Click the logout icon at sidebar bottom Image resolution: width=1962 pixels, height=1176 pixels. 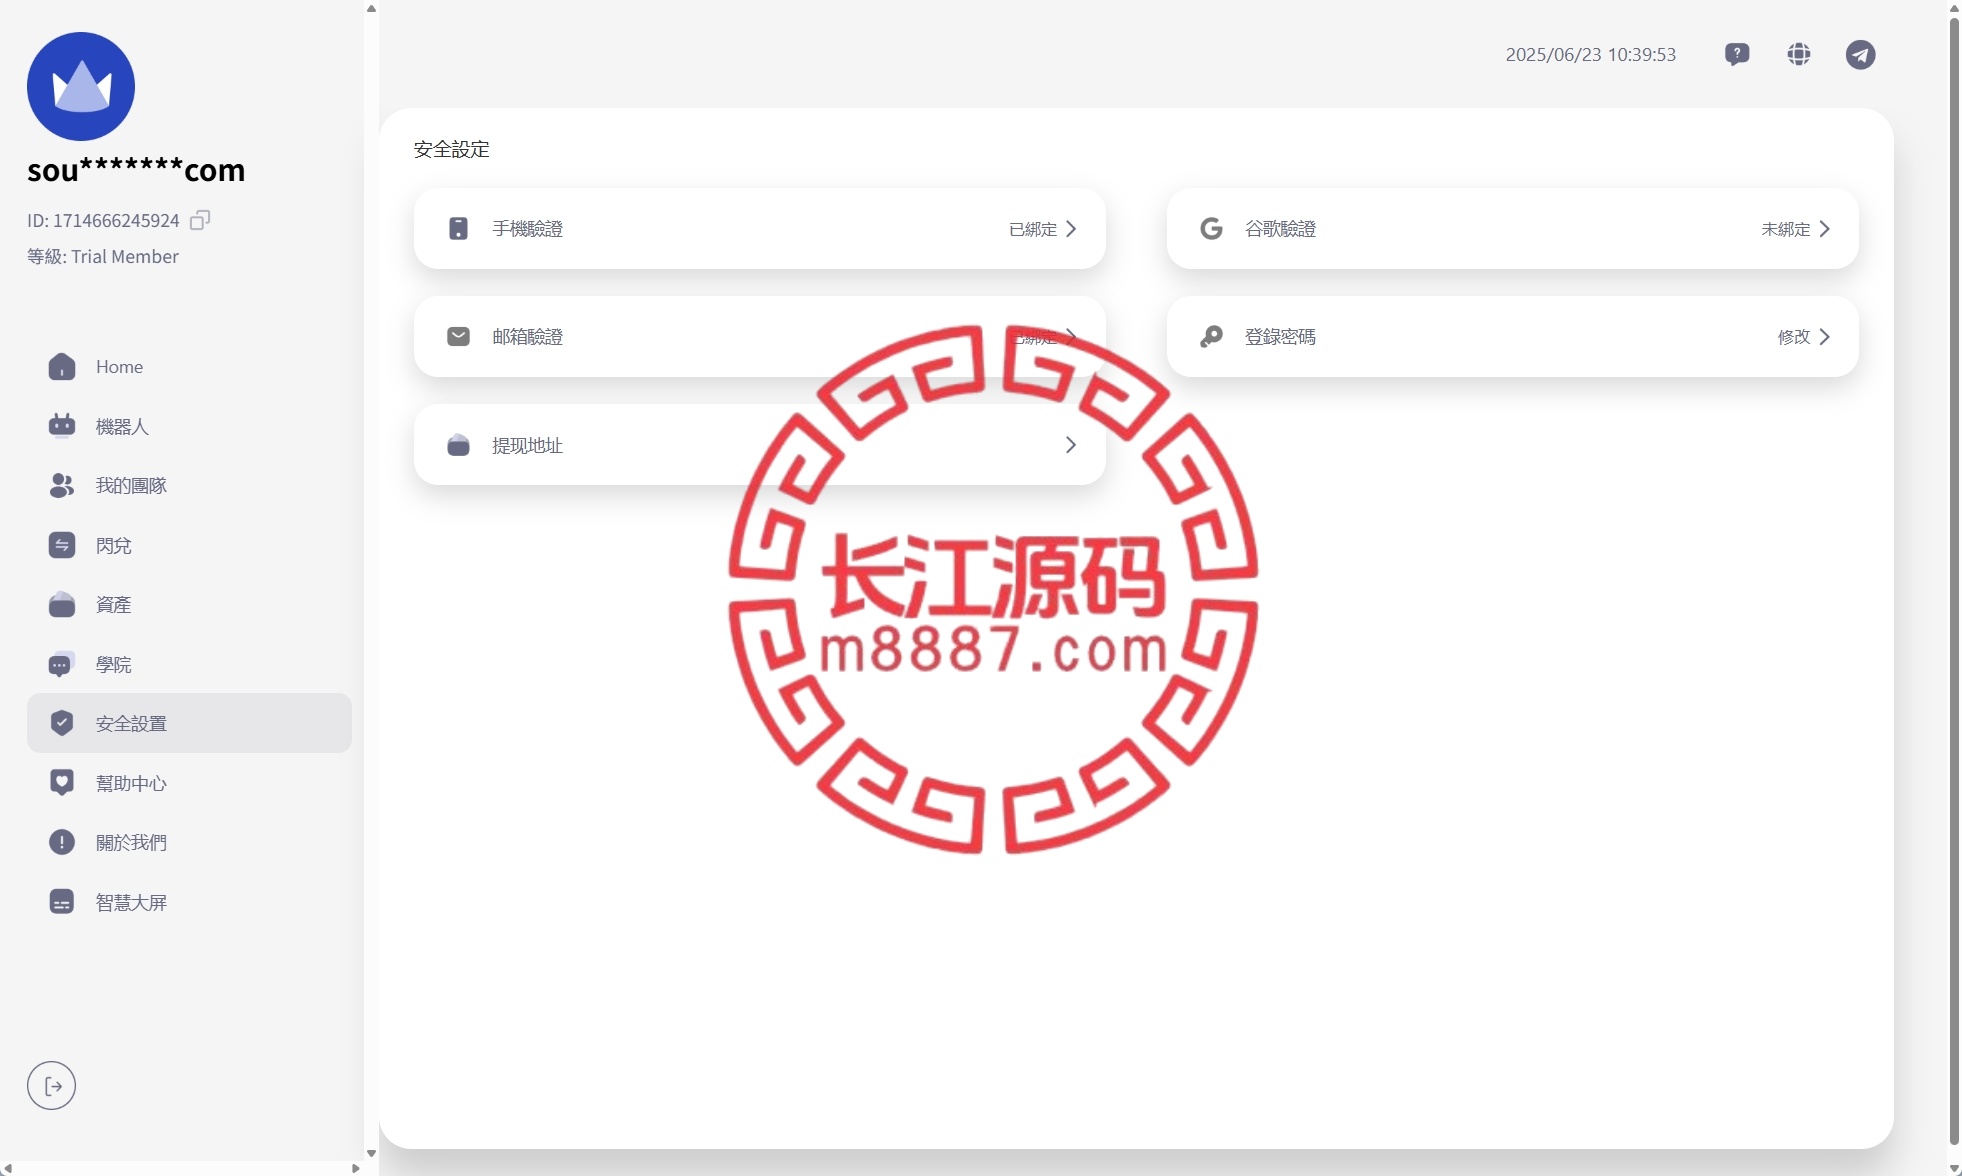coord(52,1086)
